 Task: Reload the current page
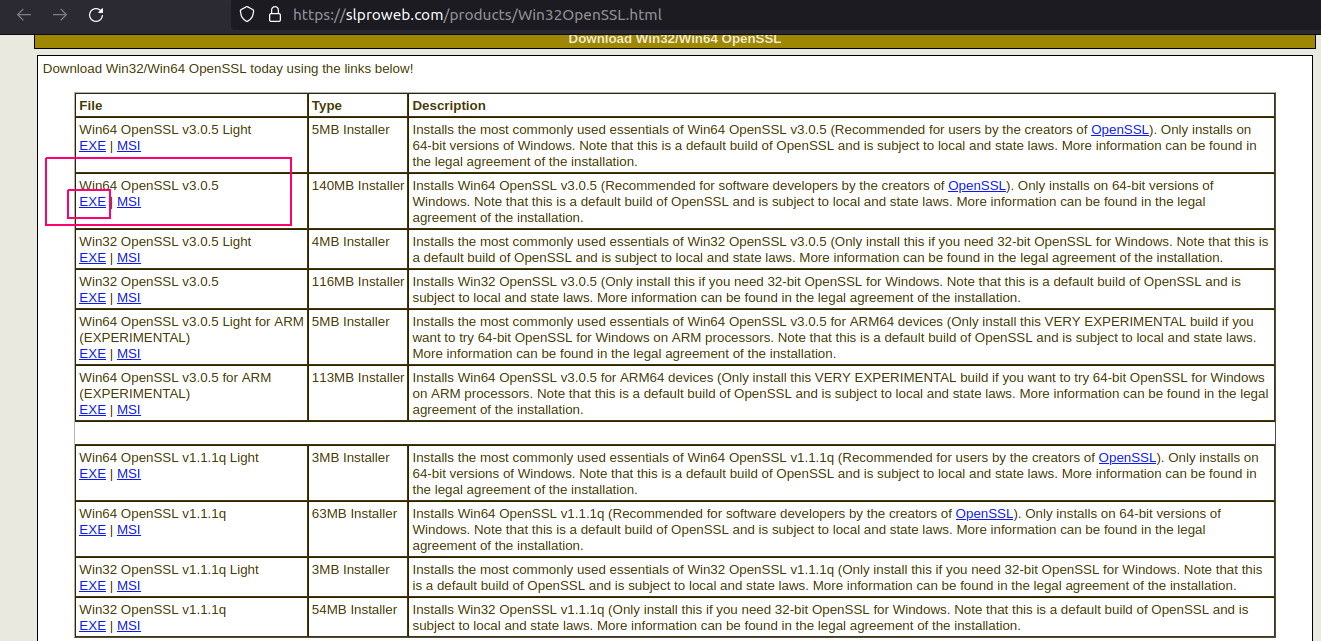96,15
